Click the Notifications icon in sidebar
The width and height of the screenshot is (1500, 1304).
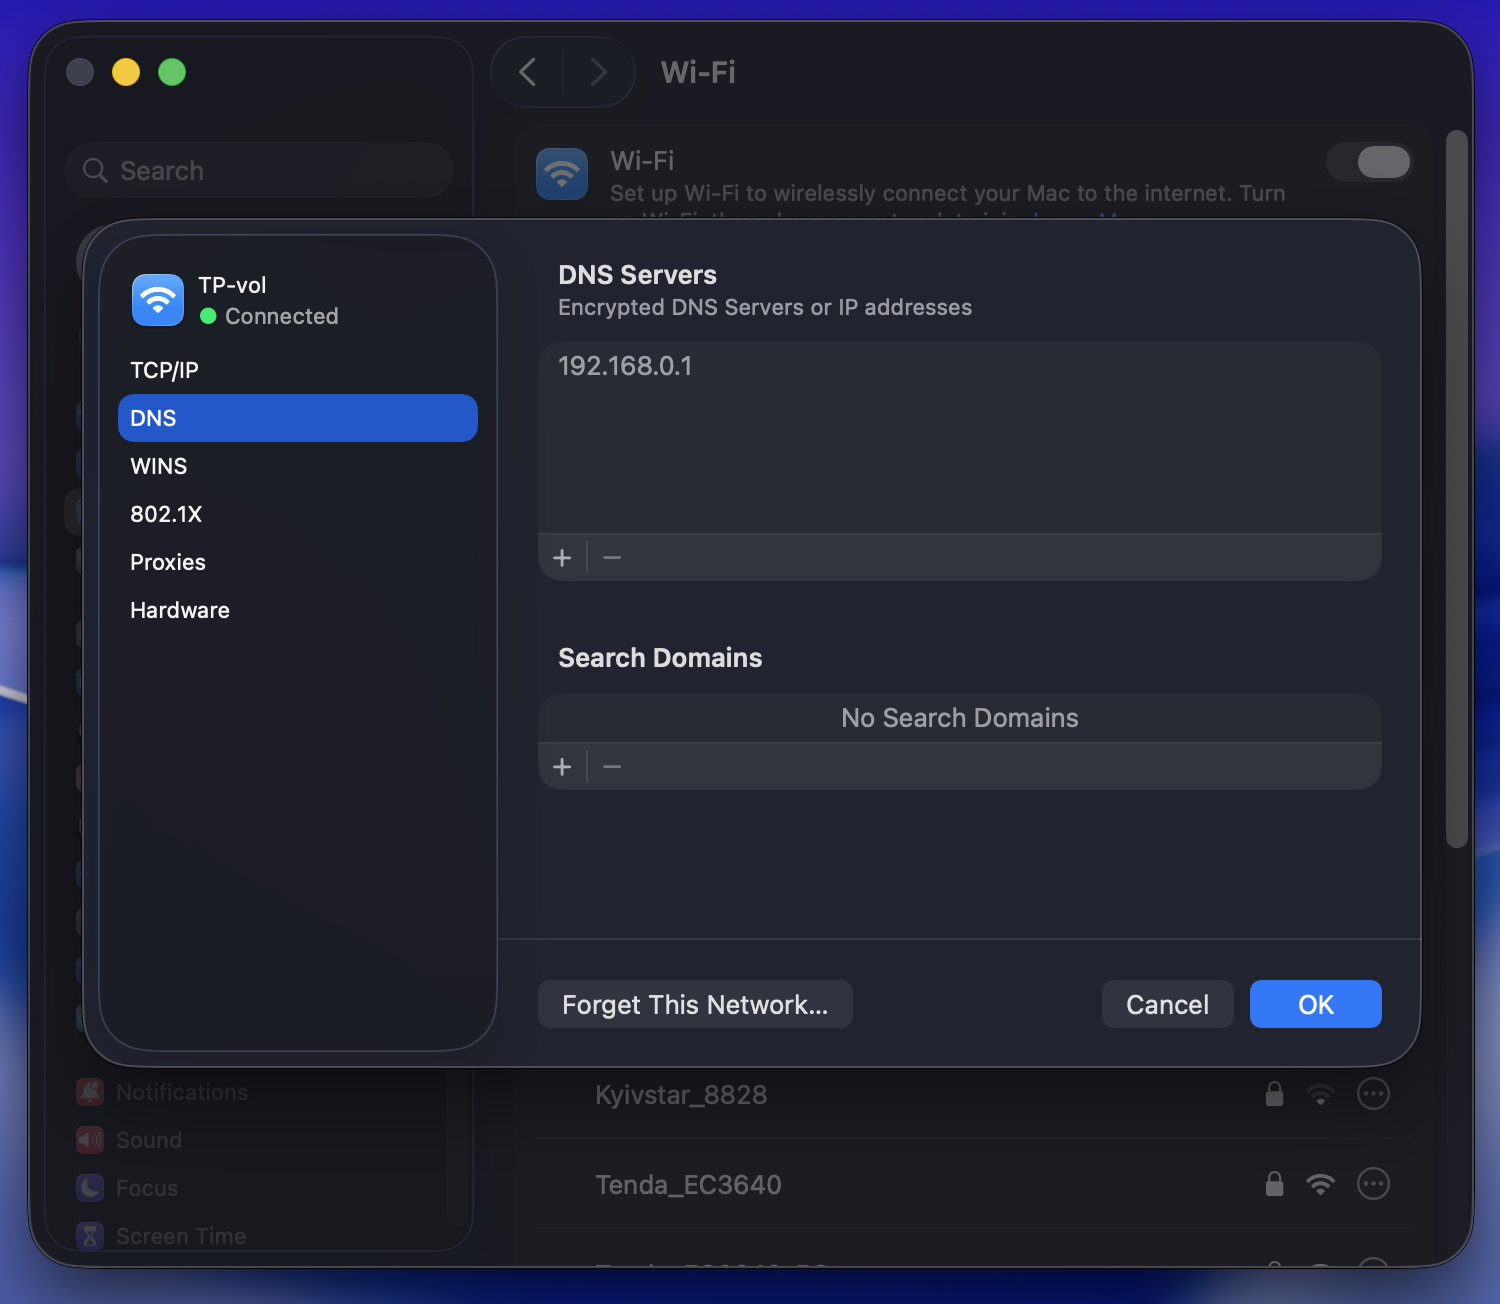tap(90, 1091)
